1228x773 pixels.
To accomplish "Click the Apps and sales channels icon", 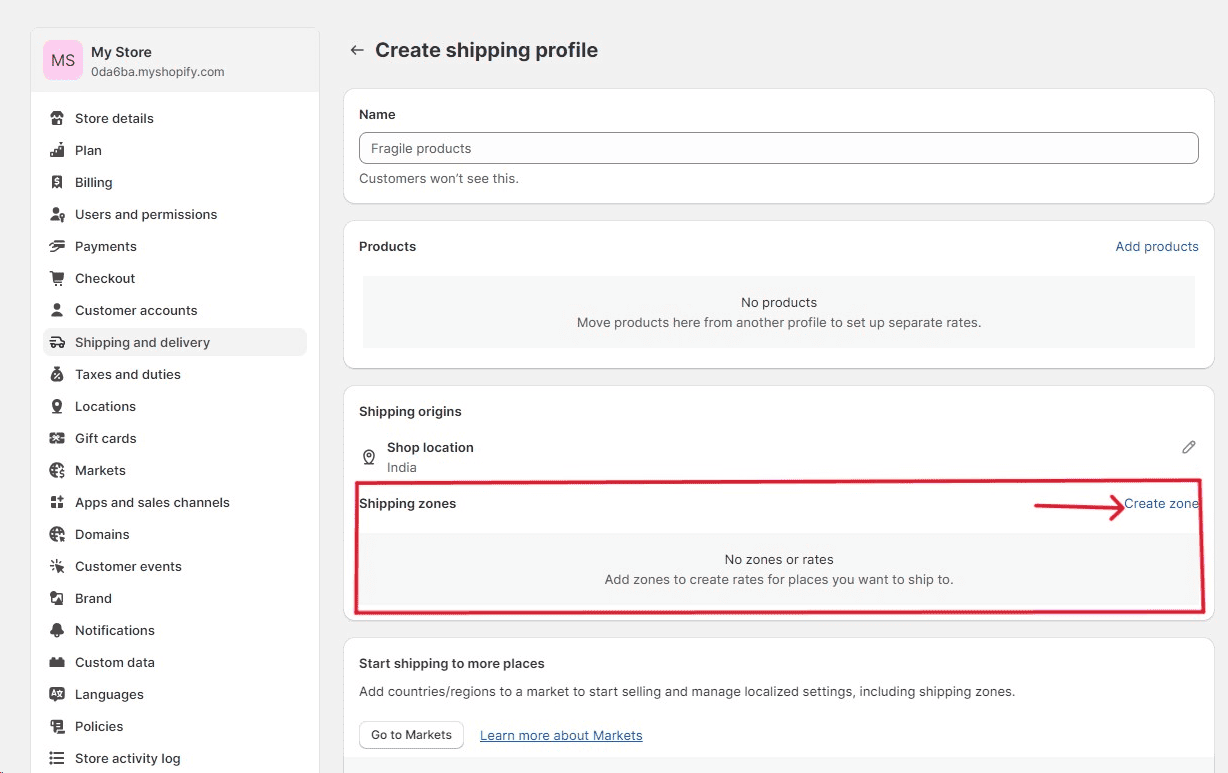I will (57, 502).
